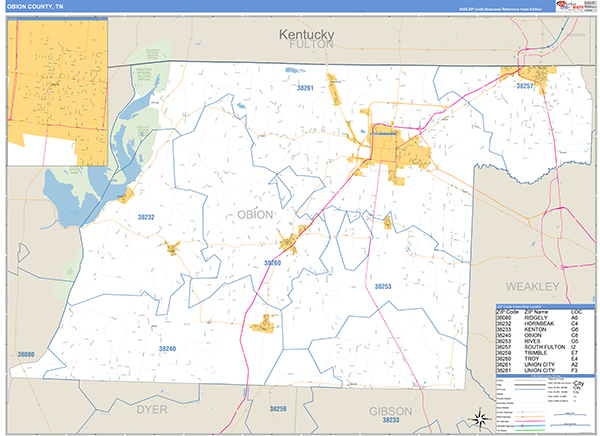The height and width of the screenshot is (436, 600).
Task: Select the 'DYER' county label
Action: click(x=152, y=410)
